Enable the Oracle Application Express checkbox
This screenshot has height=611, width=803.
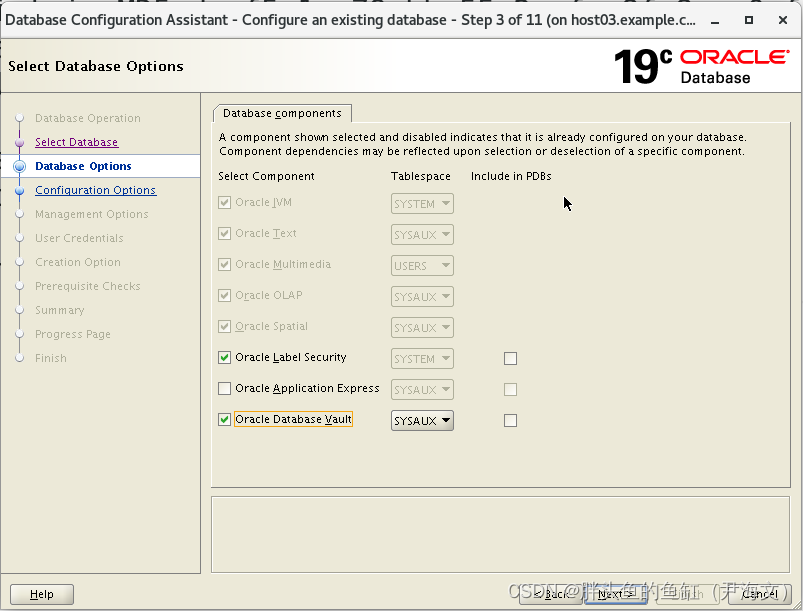(224, 389)
